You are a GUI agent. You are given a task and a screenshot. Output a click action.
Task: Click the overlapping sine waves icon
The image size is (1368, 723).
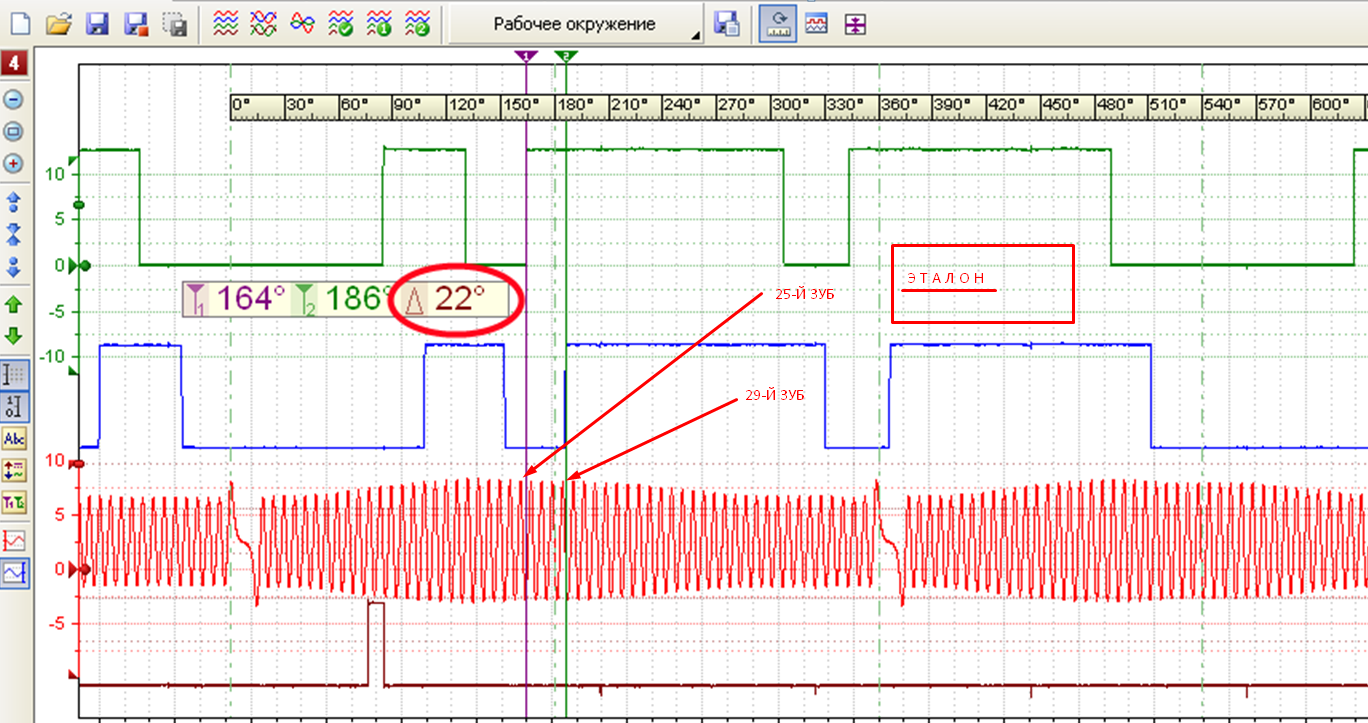pos(302,24)
